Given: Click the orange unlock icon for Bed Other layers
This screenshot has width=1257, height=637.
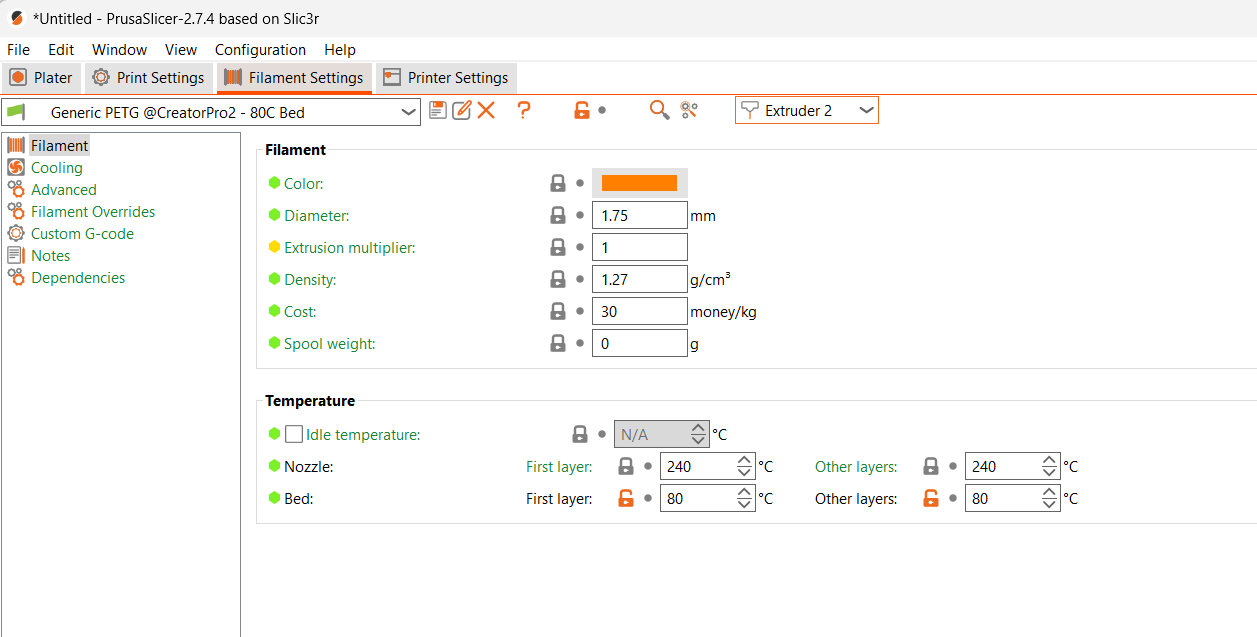Looking at the screenshot, I should coord(931,498).
